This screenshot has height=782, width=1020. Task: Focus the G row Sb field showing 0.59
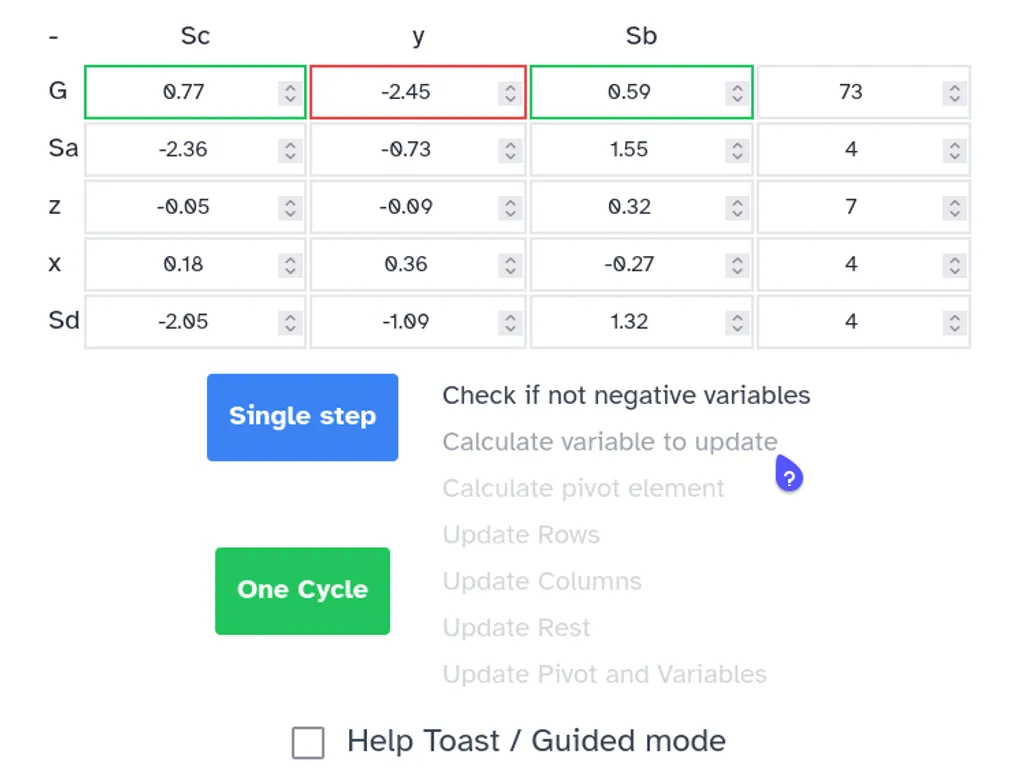click(x=628, y=93)
